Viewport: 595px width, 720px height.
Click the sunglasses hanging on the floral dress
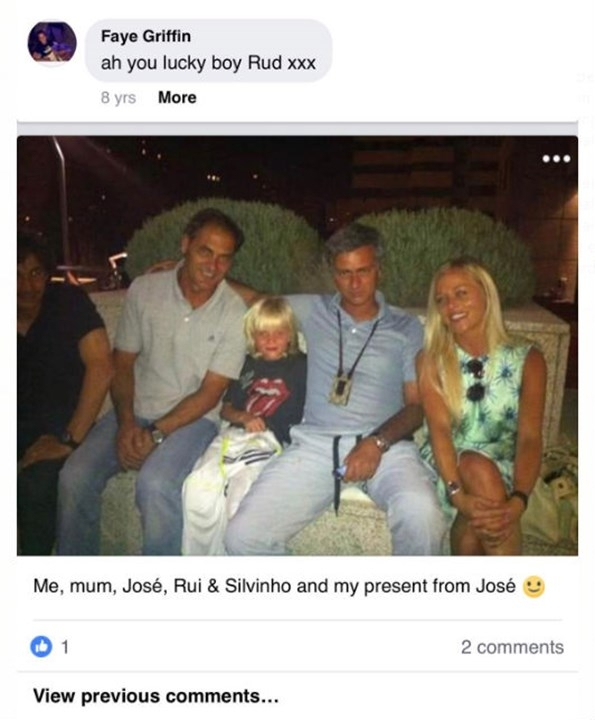(476, 379)
